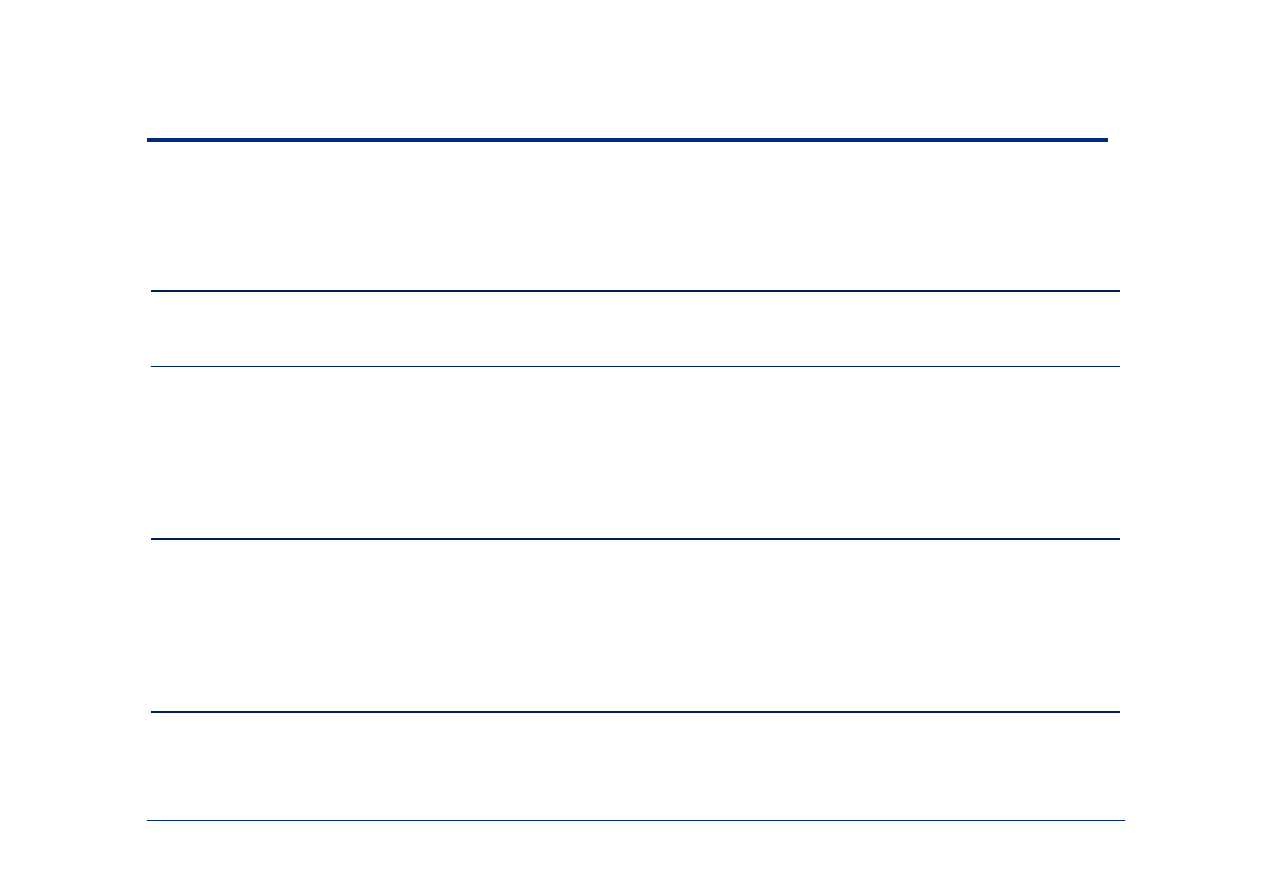Click the first thin line below the header

pyautogui.click(x=635, y=291)
